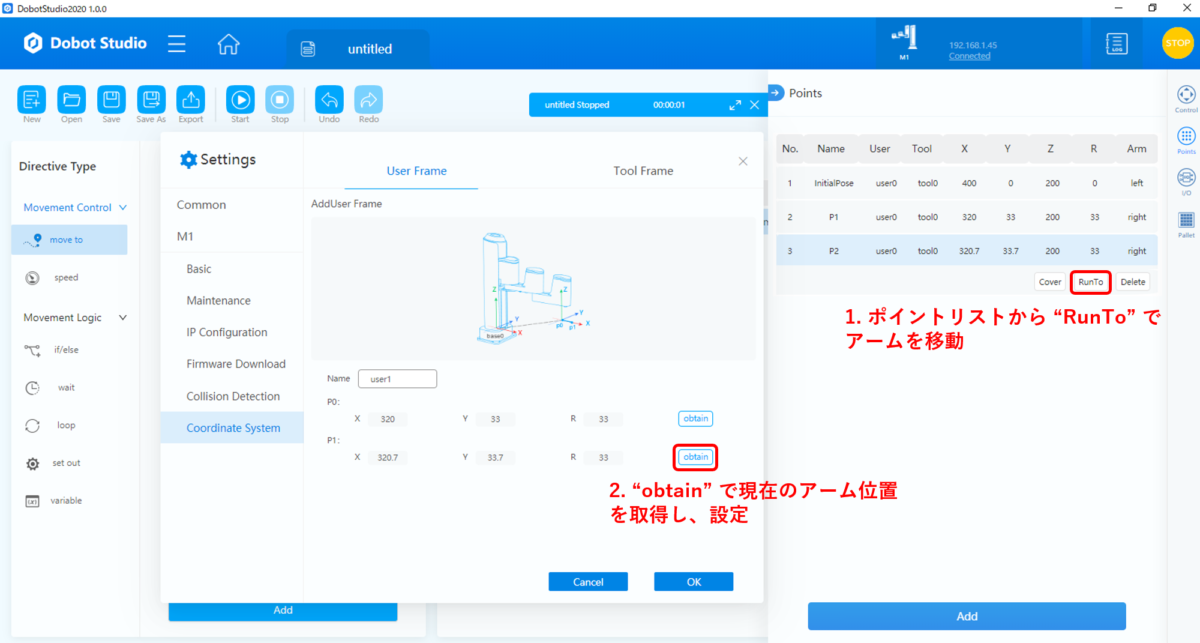Open the I/O panel icon
Image resolution: width=1200 pixels, height=643 pixels.
click(1185, 177)
